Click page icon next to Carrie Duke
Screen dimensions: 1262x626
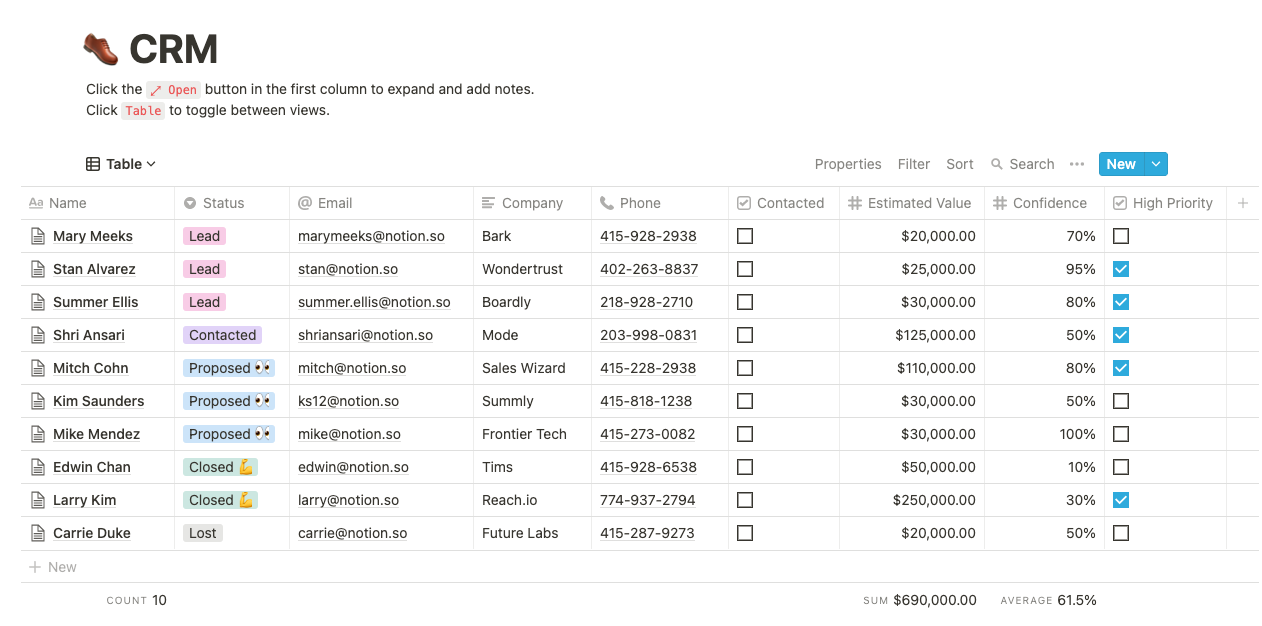coord(38,533)
